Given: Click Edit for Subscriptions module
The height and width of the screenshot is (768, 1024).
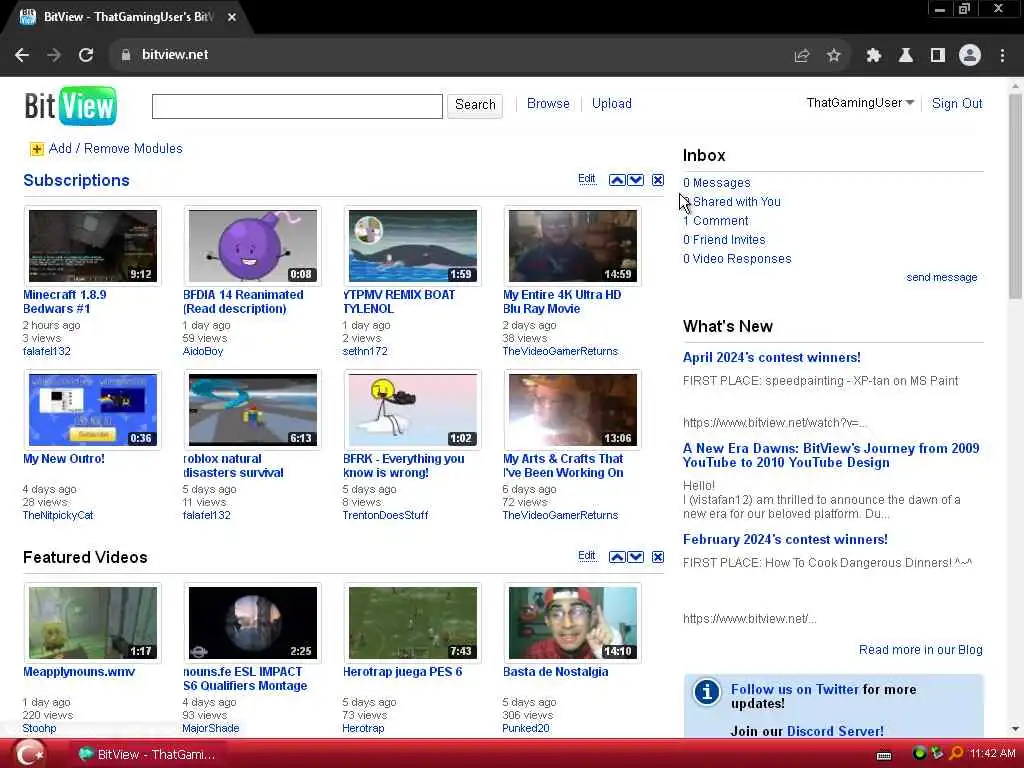Looking at the screenshot, I should pyautogui.click(x=586, y=179).
